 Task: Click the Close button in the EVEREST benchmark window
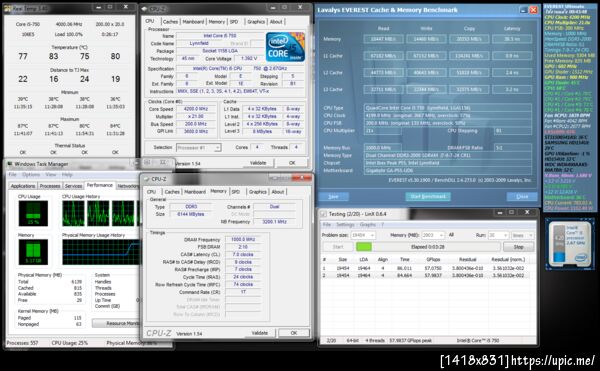(x=522, y=197)
